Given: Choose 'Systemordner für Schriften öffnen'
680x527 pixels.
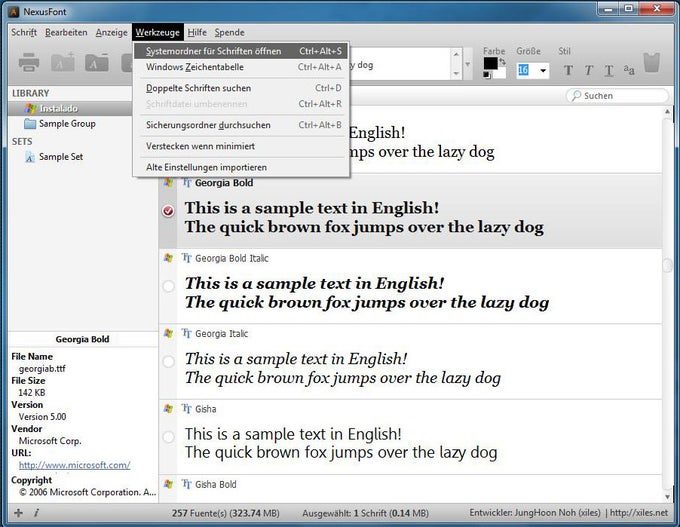Looking at the screenshot, I should click(x=241, y=51).
